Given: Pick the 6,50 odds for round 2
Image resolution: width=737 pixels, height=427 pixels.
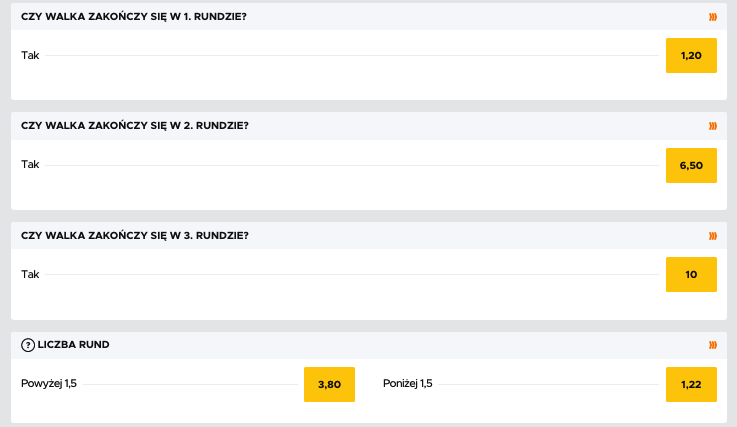Looking at the screenshot, I should (691, 165).
